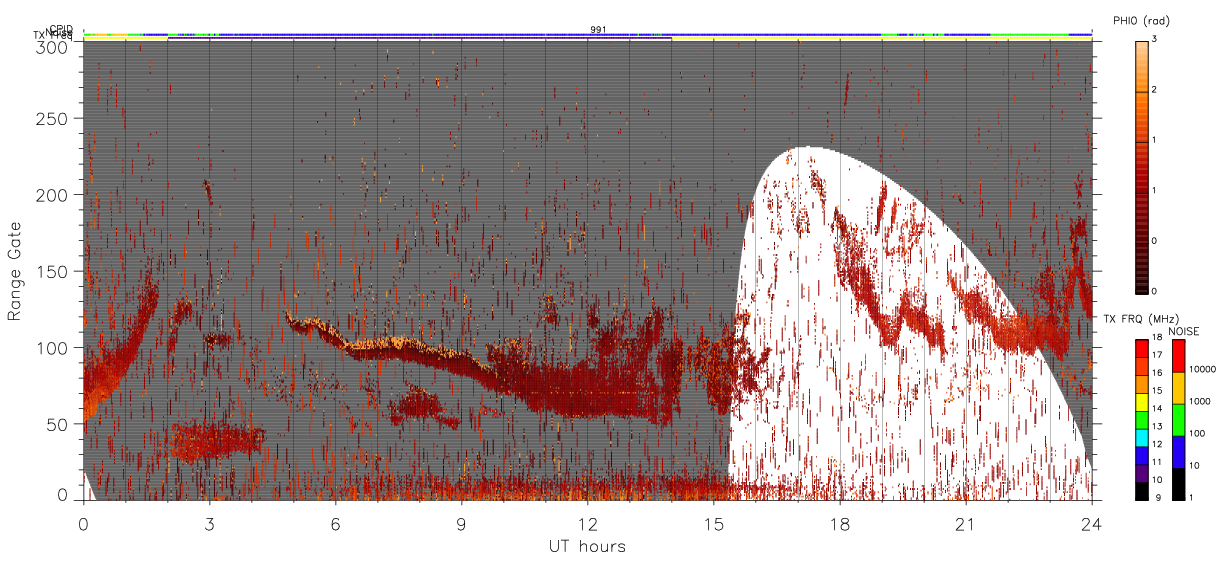Click the 3 tick label on PHI0 colorbar

[x=1156, y=41]
